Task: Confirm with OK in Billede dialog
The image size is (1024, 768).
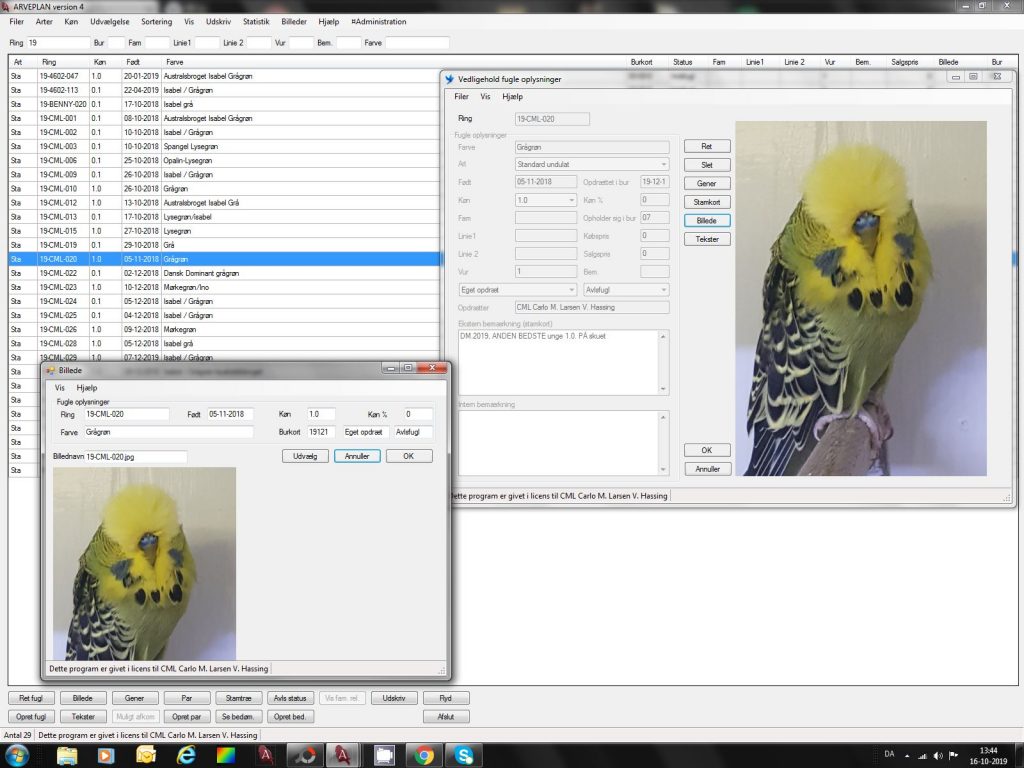Action: pos(409,456)
